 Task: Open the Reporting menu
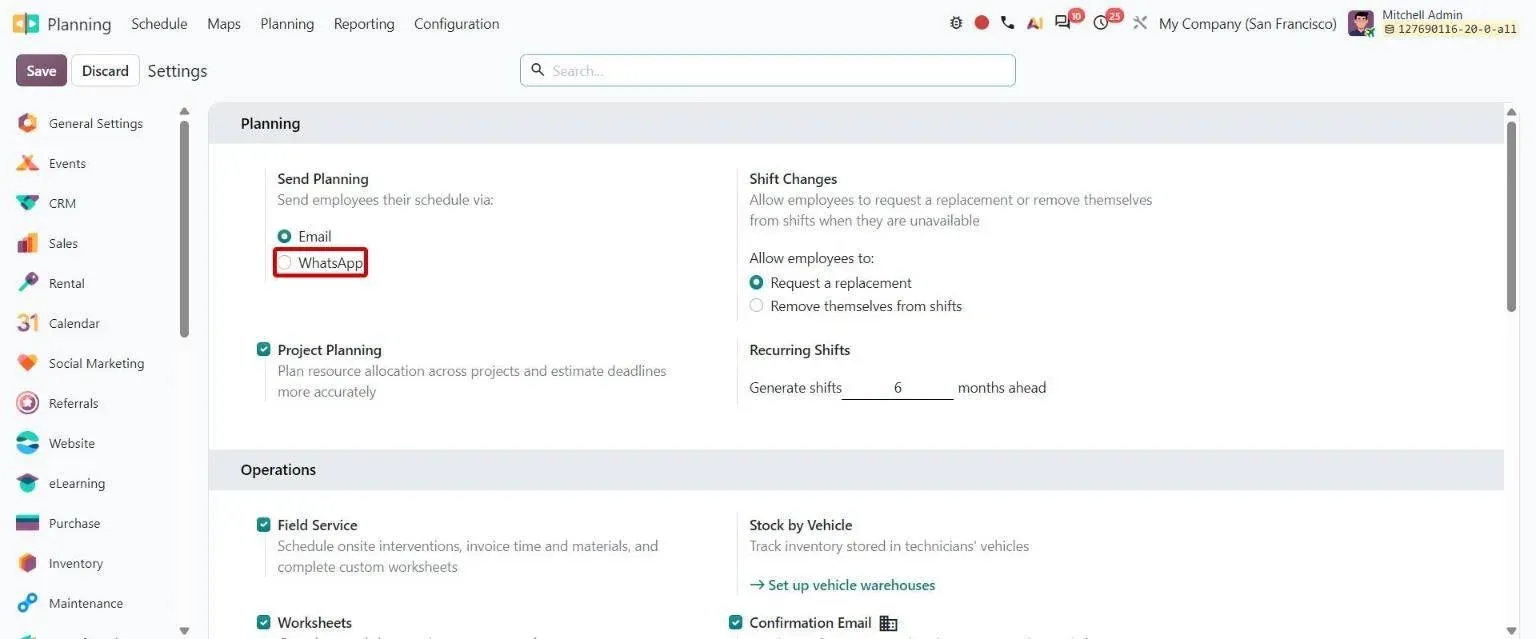tap(364, 24)
